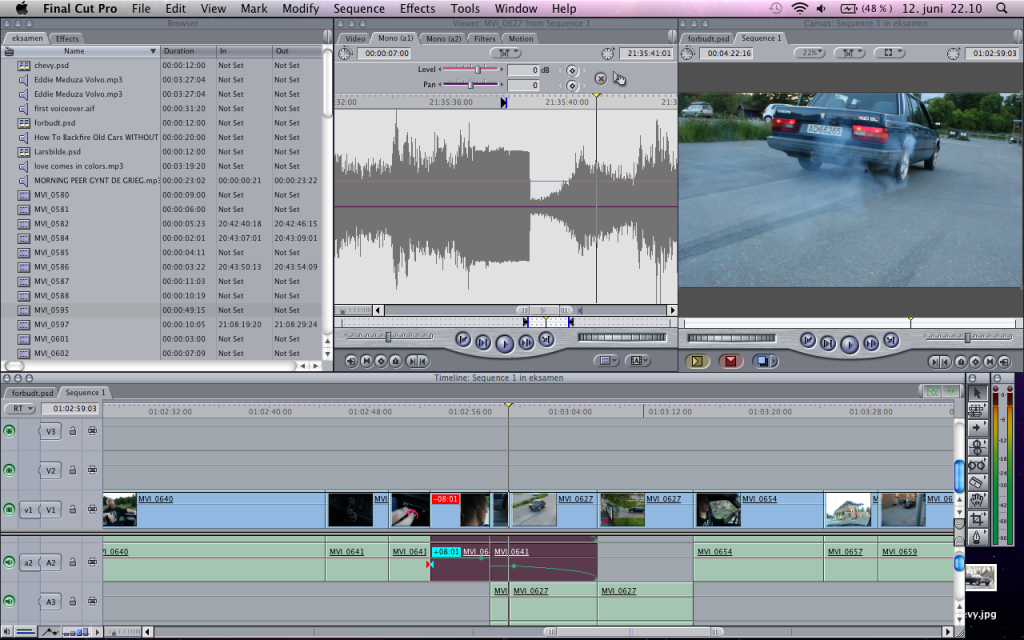1024x640 pixels.
Task: Toggle V1 track visibility
Action: (x=9, y=509)
